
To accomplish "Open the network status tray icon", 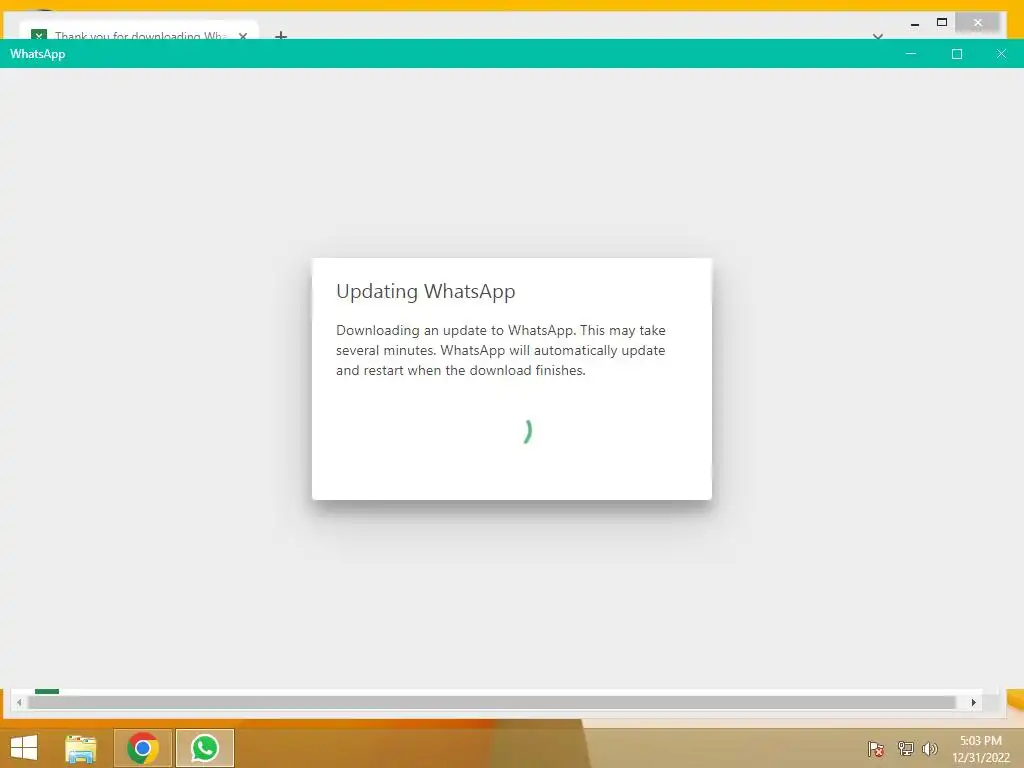I will tap(905, 748).
